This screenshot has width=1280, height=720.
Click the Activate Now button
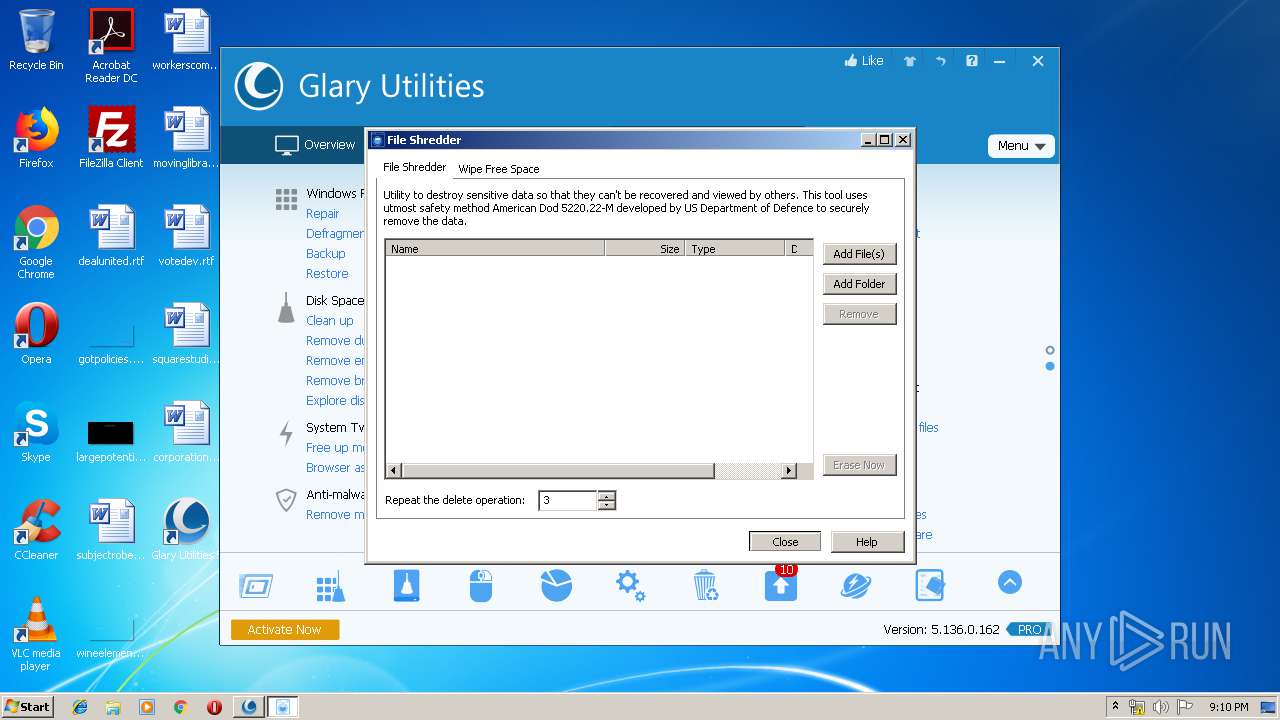[285, 629]
